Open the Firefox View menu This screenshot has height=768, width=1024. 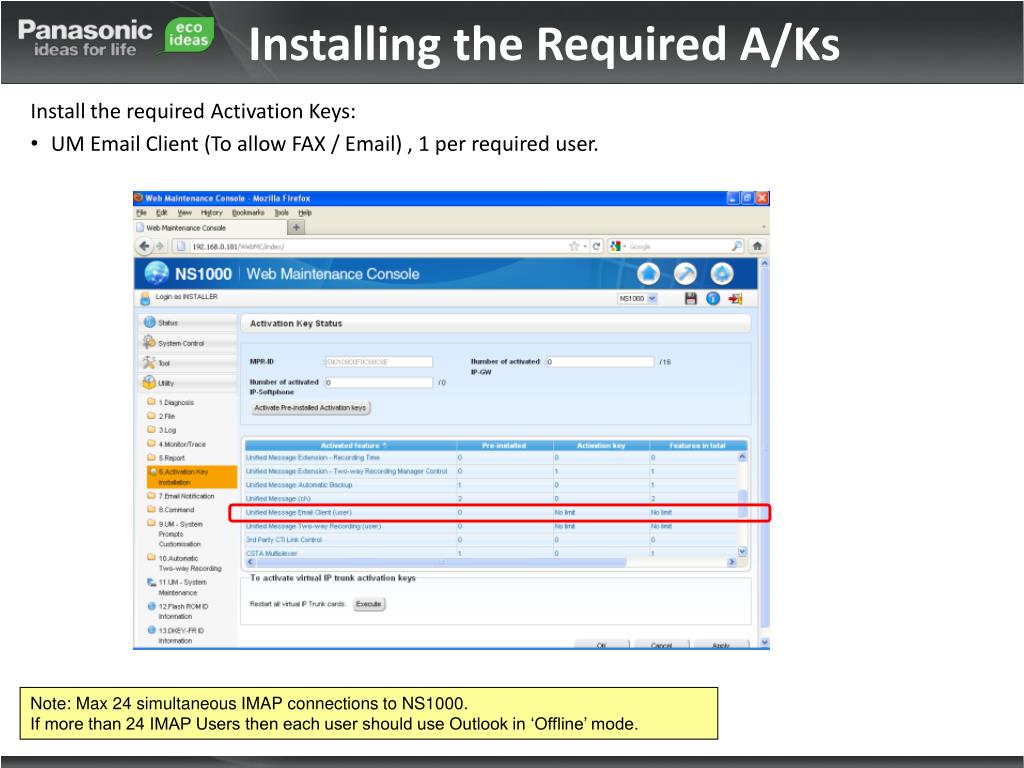click(x=185, y=212)
